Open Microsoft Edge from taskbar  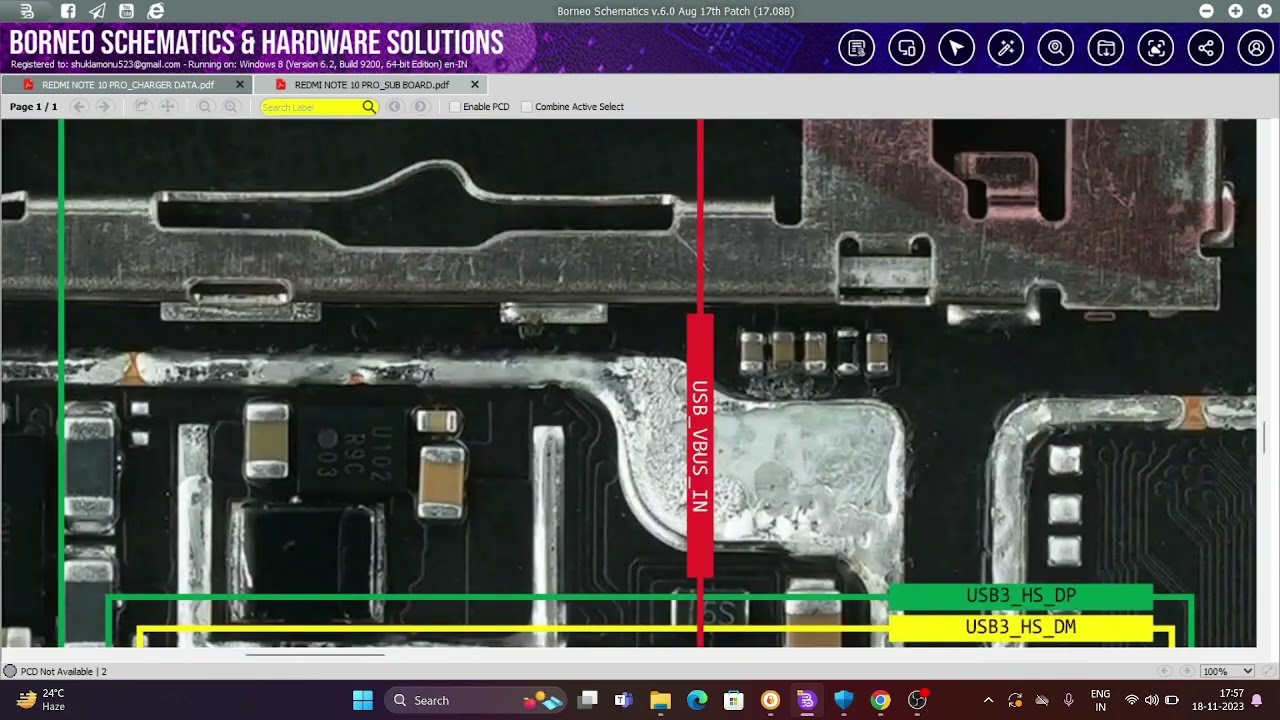697,700
